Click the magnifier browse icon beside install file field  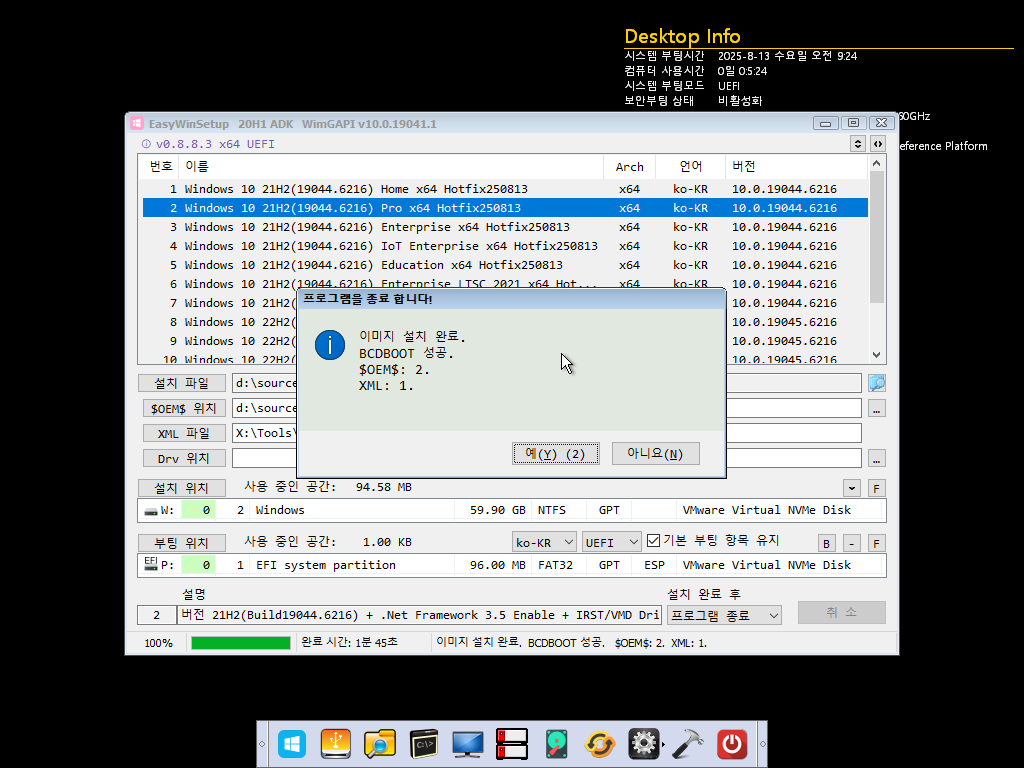876,383
